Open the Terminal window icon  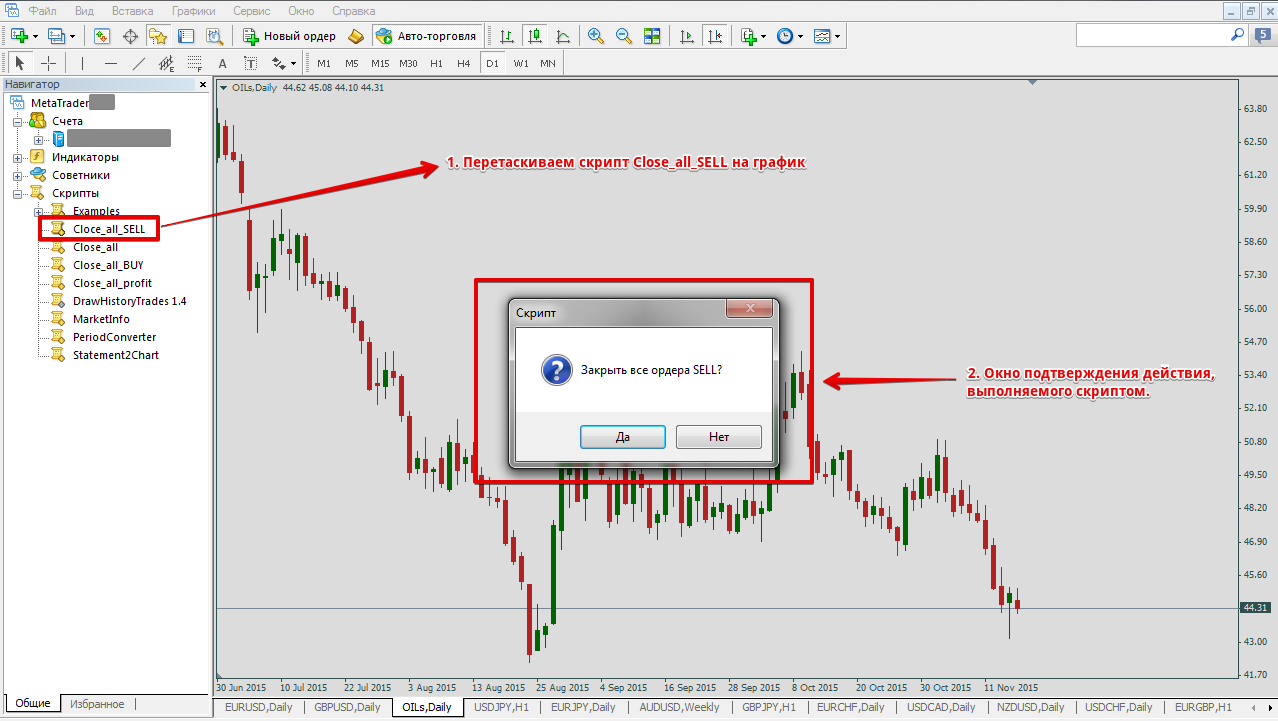pyautogui.click(x=186, y=36)
